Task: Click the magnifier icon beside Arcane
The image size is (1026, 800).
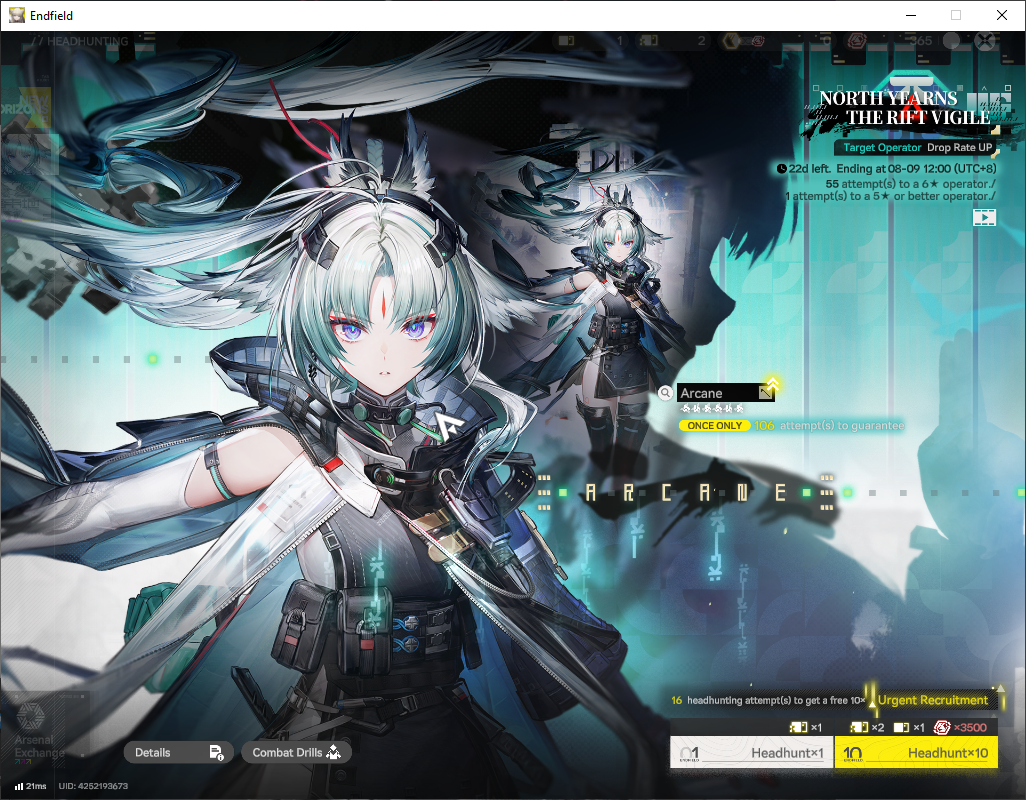Action: point(665,392)
